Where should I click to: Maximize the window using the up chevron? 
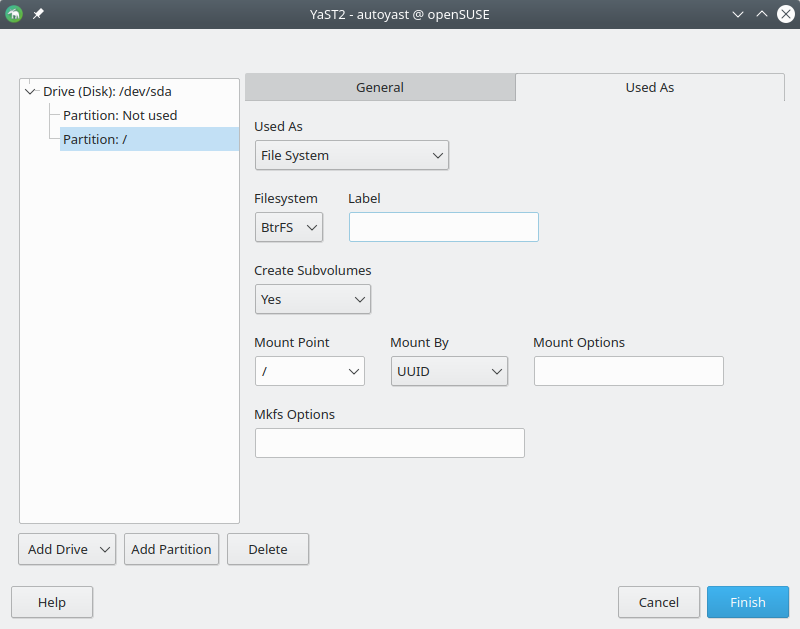762,15
